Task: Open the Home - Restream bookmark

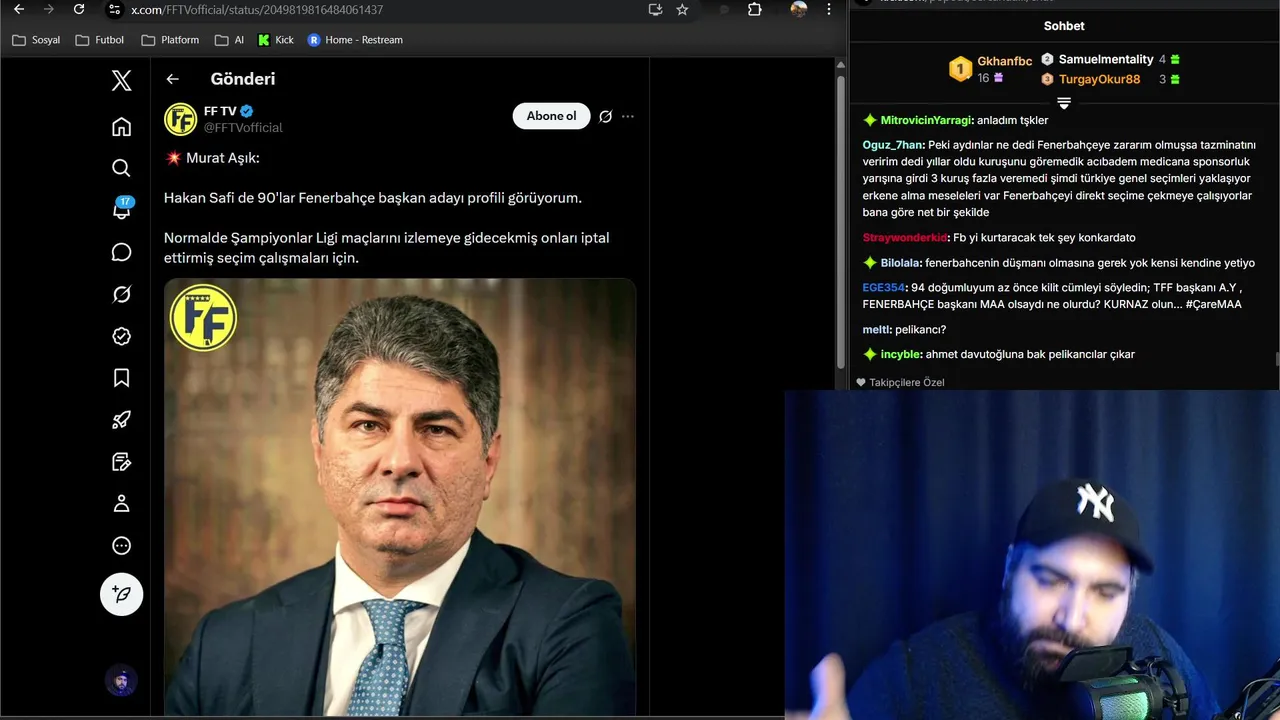Action: point(355,40)
